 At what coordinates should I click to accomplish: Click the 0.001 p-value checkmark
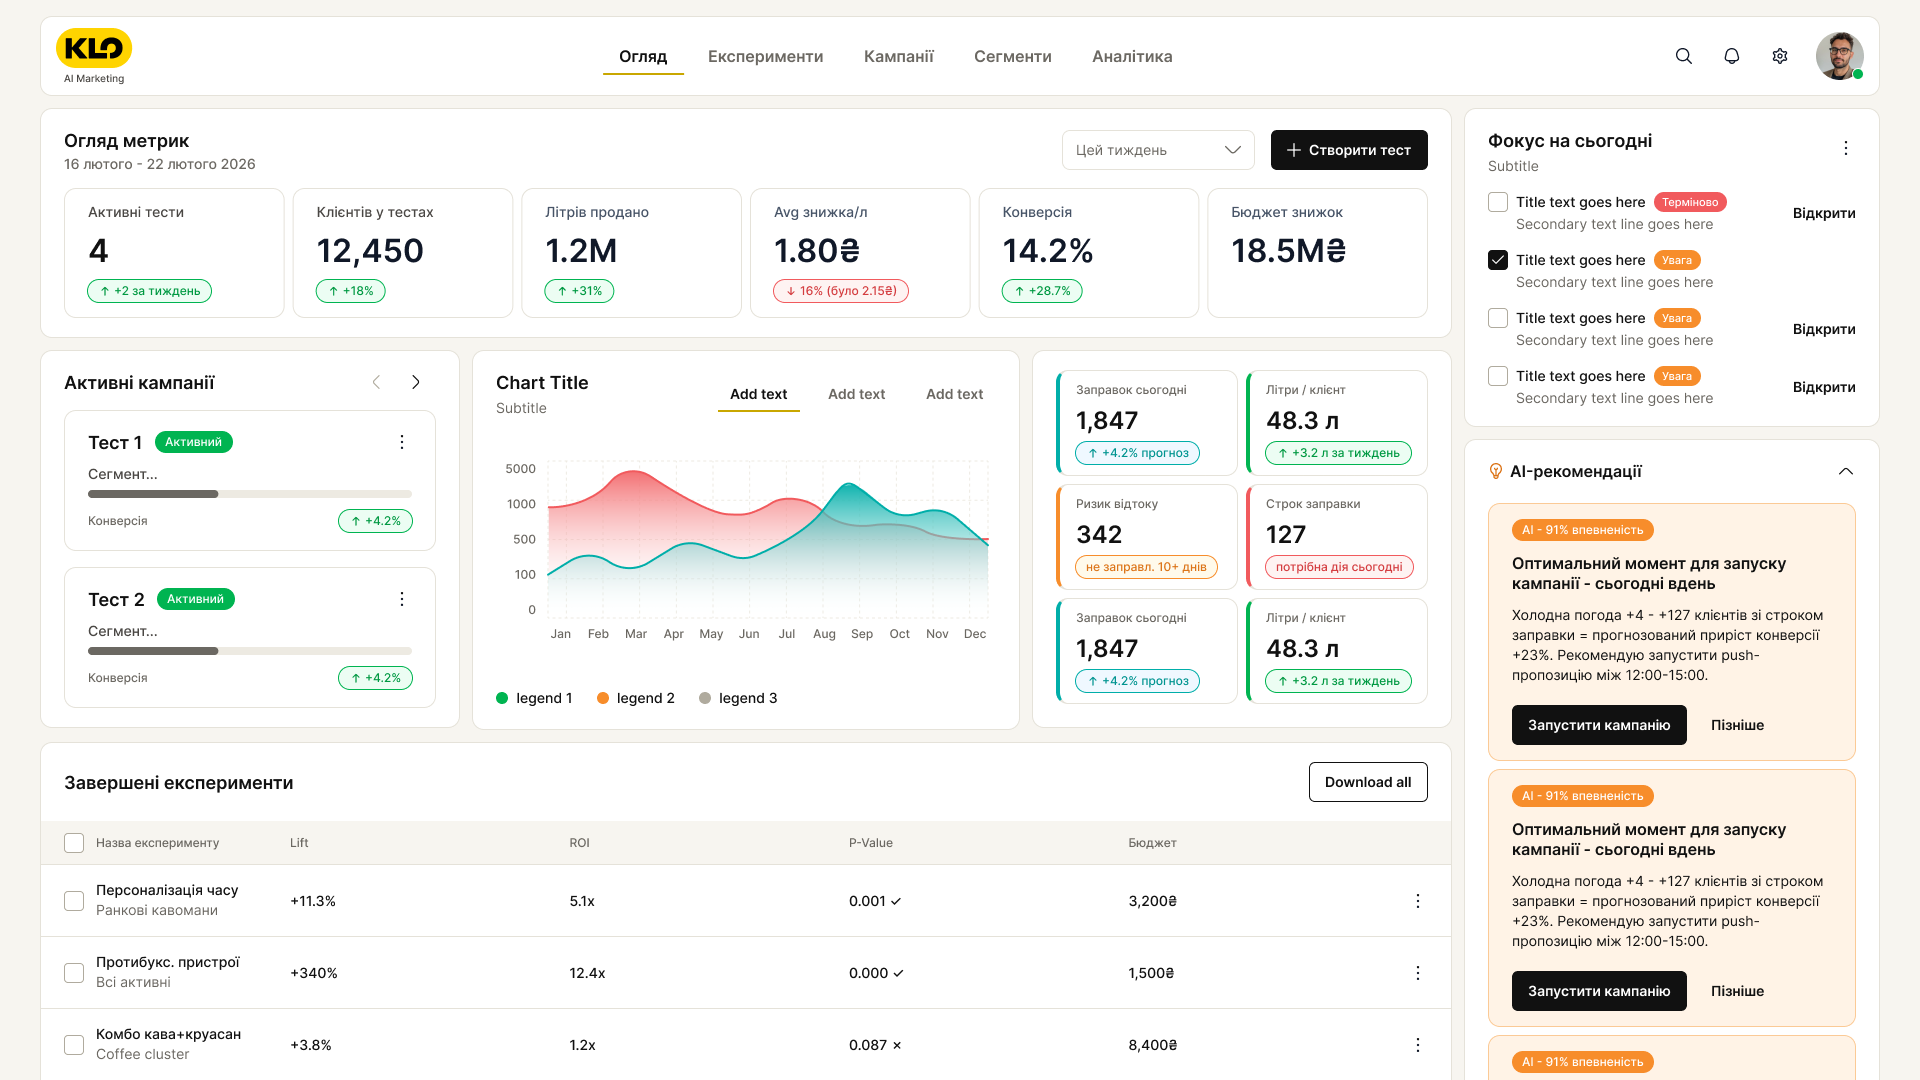tap(896, 901)
